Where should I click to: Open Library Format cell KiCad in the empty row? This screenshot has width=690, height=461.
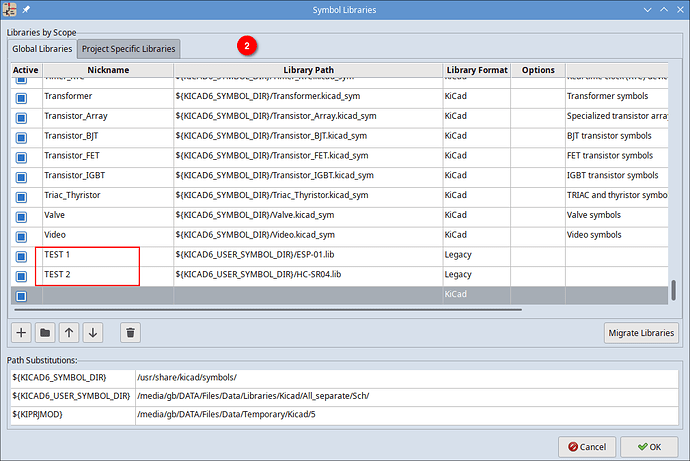click(x=477, y=295)
